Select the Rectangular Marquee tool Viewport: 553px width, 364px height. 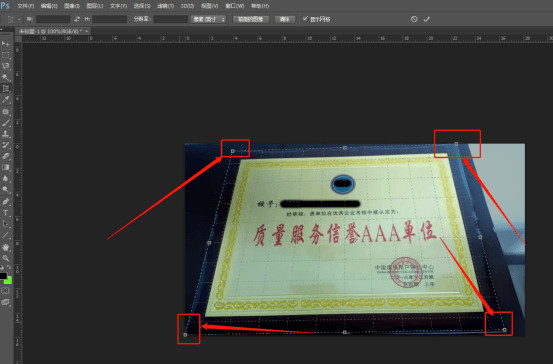(x=5, y=55)
